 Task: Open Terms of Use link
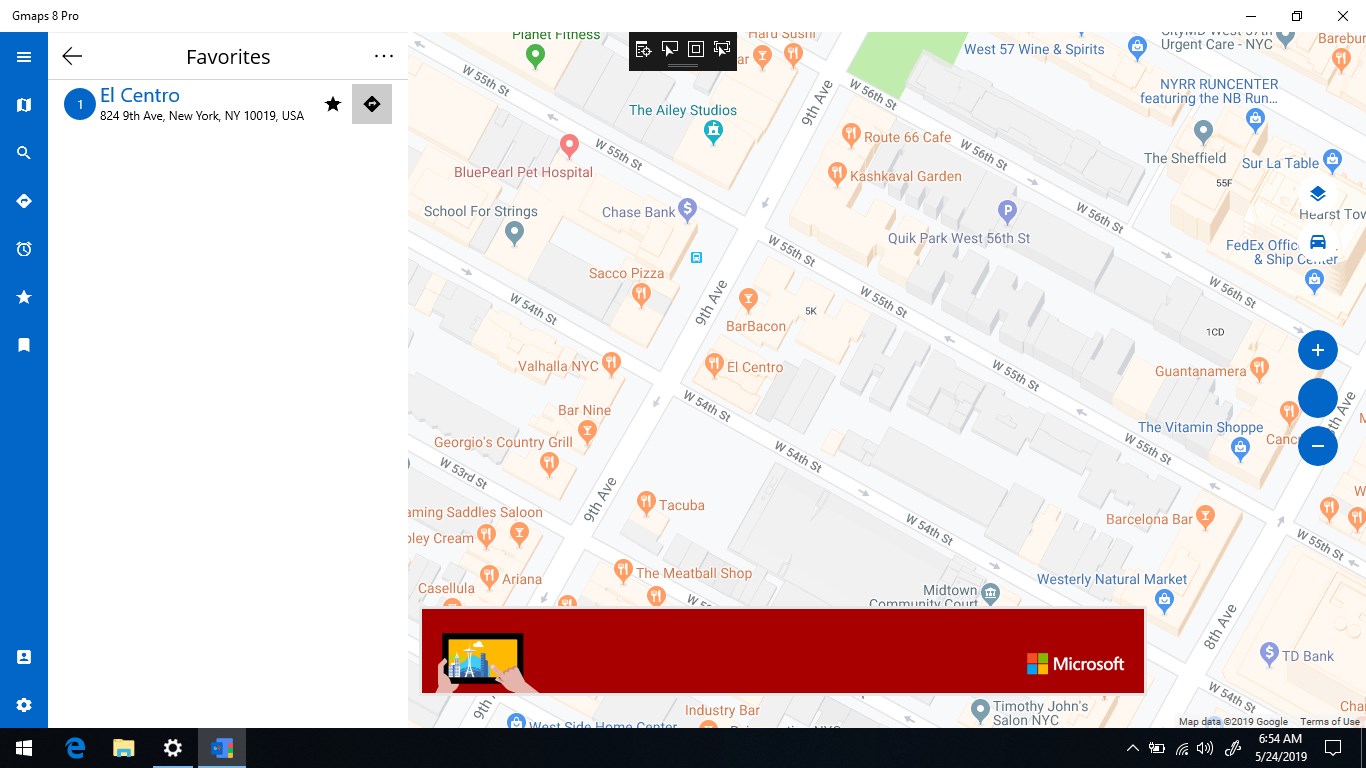pyautogui.click(x=1330, y=722)
